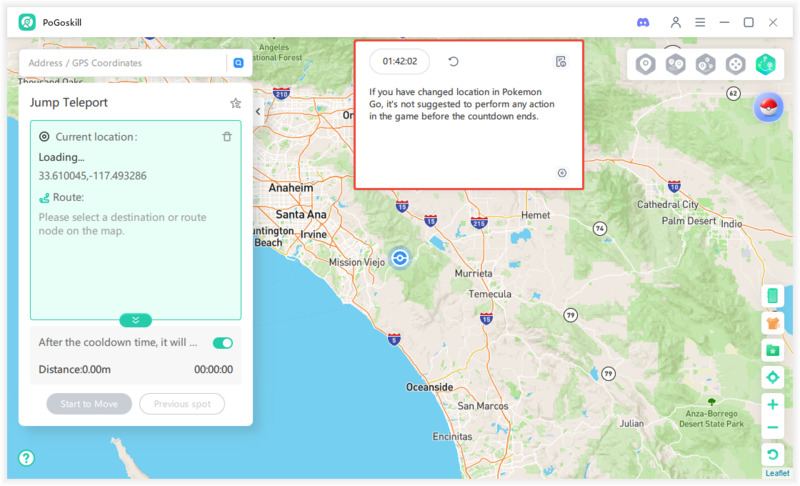Toggle the after-cooldown auto-move switch

[x=223, y=343]
